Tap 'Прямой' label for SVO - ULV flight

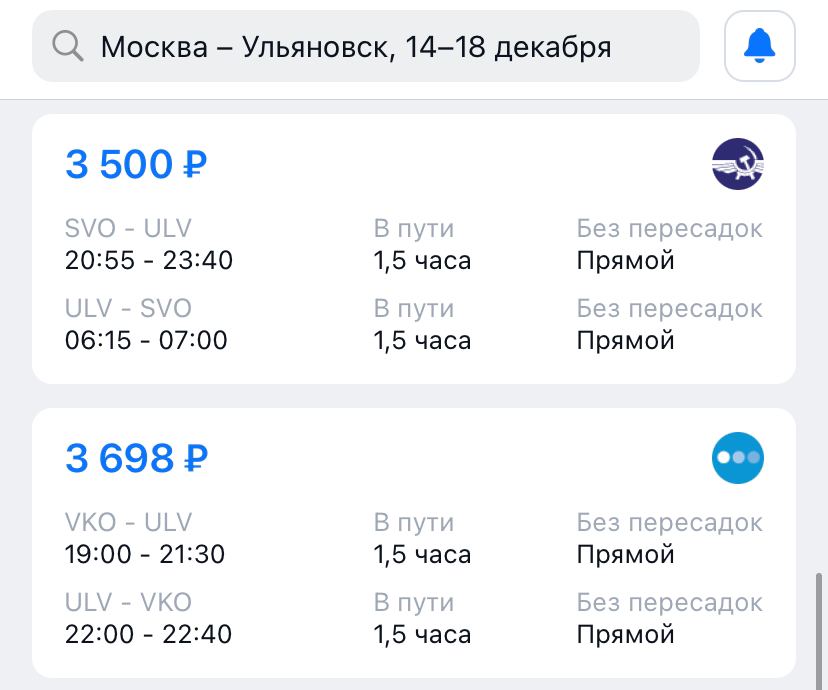point(625,261)
